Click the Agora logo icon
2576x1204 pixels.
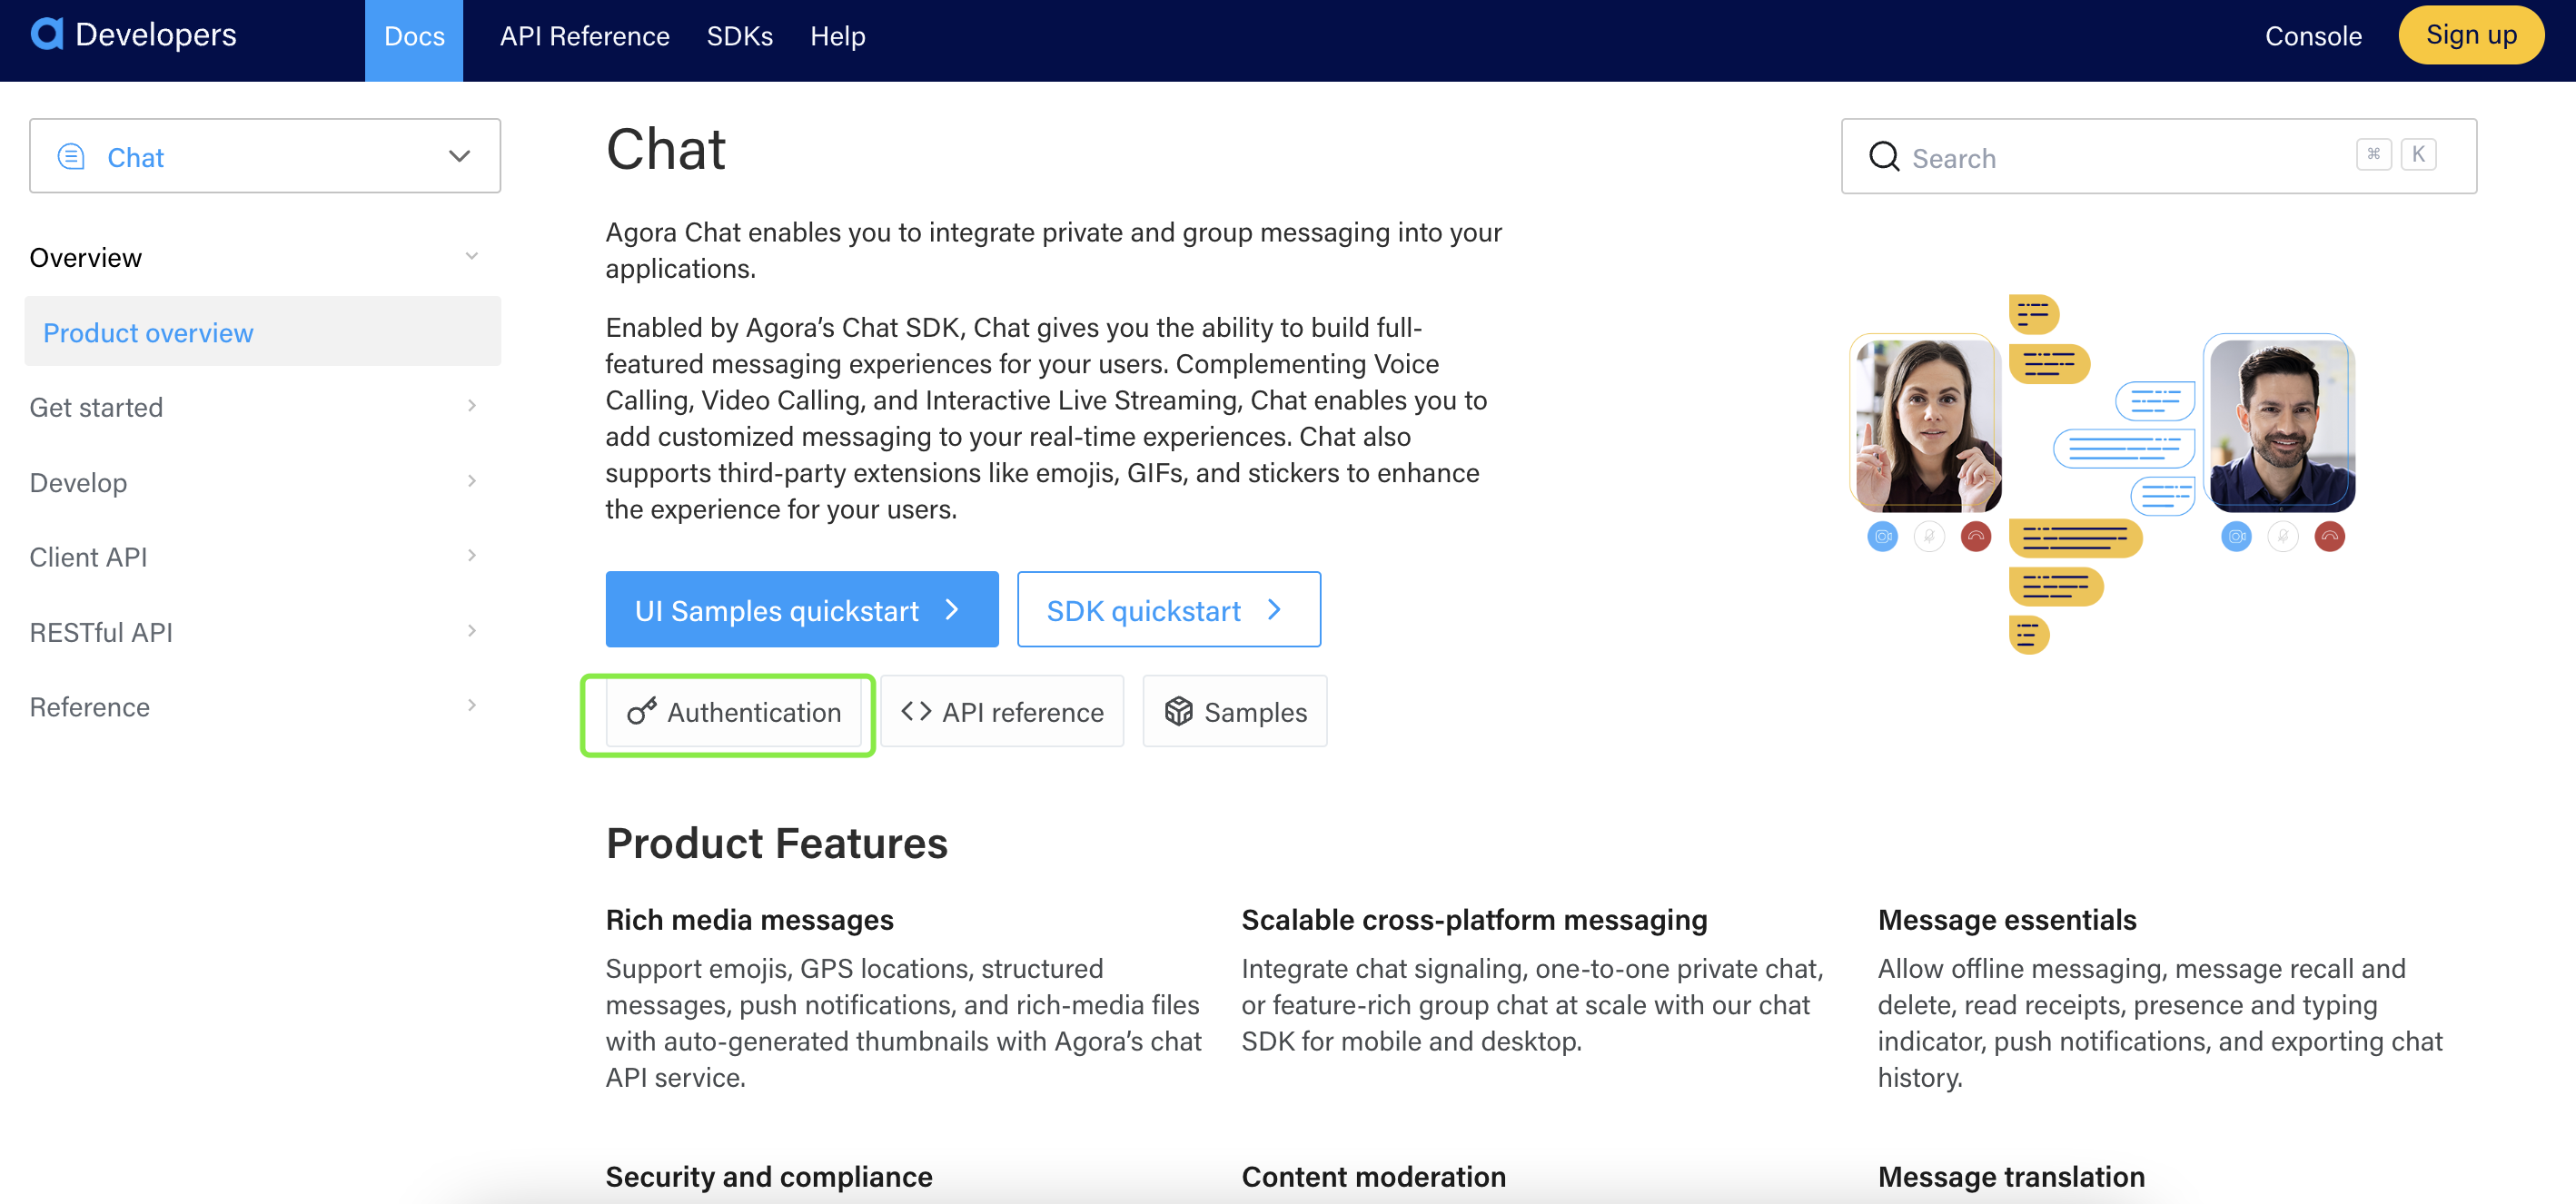pos(47,34)
